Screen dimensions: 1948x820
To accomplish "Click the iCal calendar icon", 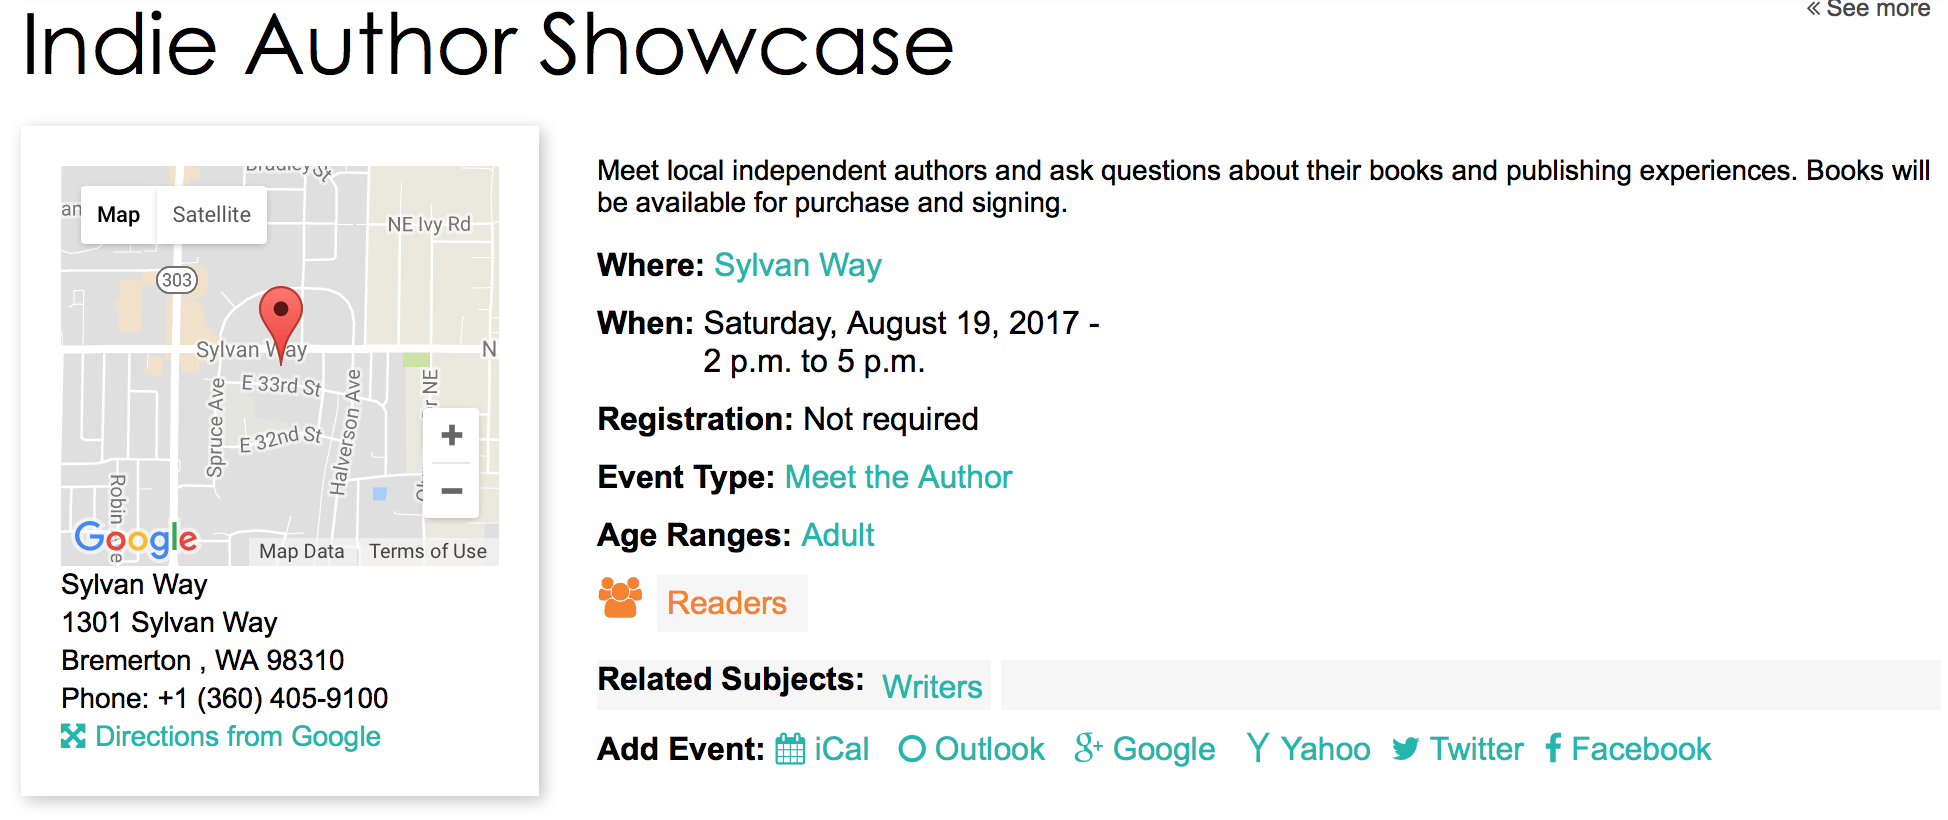I will tap(790, 749).
